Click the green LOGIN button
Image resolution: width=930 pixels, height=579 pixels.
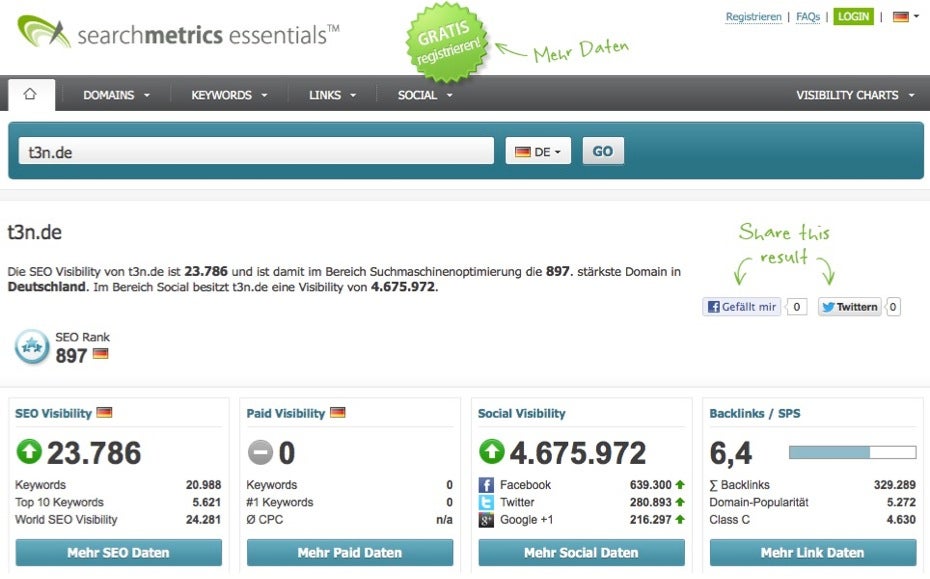853,17
